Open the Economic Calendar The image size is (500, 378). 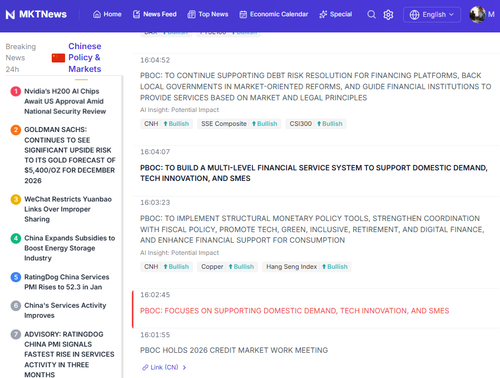[x=274, y=14]
